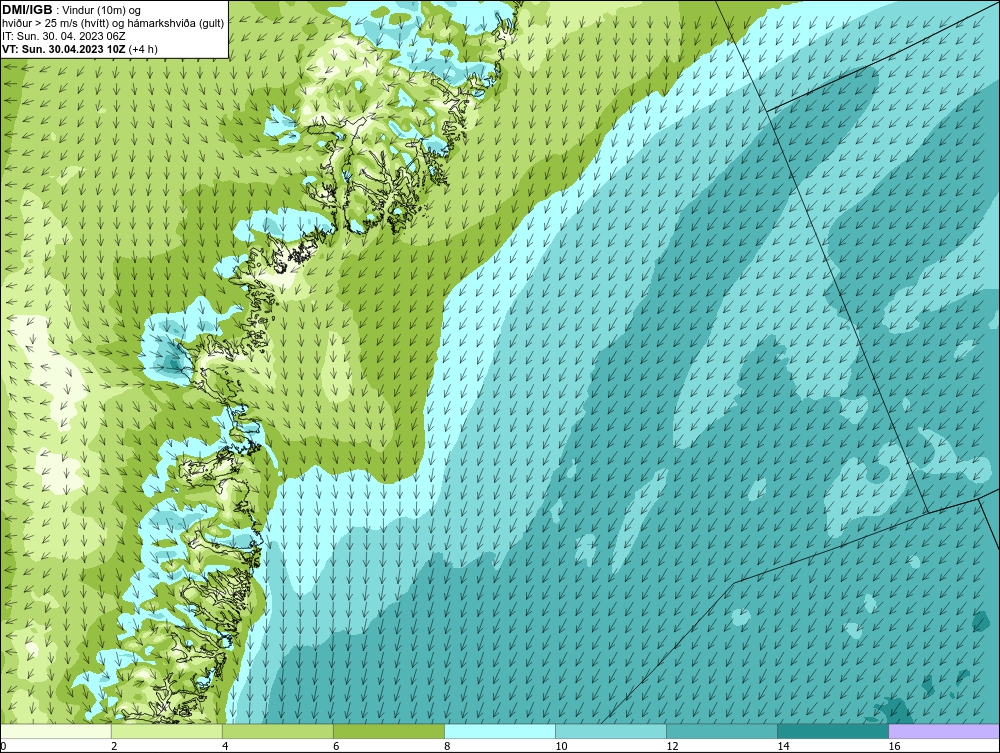This screenshot has width=1000, height=753.
Task: Click the purple swatch above 16 m/s
Action: coord(944,731)
